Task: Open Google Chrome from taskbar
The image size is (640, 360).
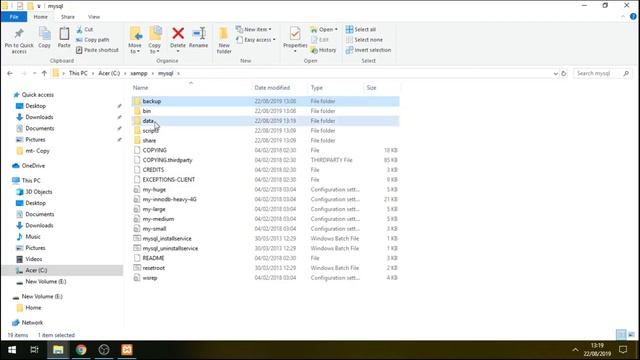Action: [x=81, y=350]
